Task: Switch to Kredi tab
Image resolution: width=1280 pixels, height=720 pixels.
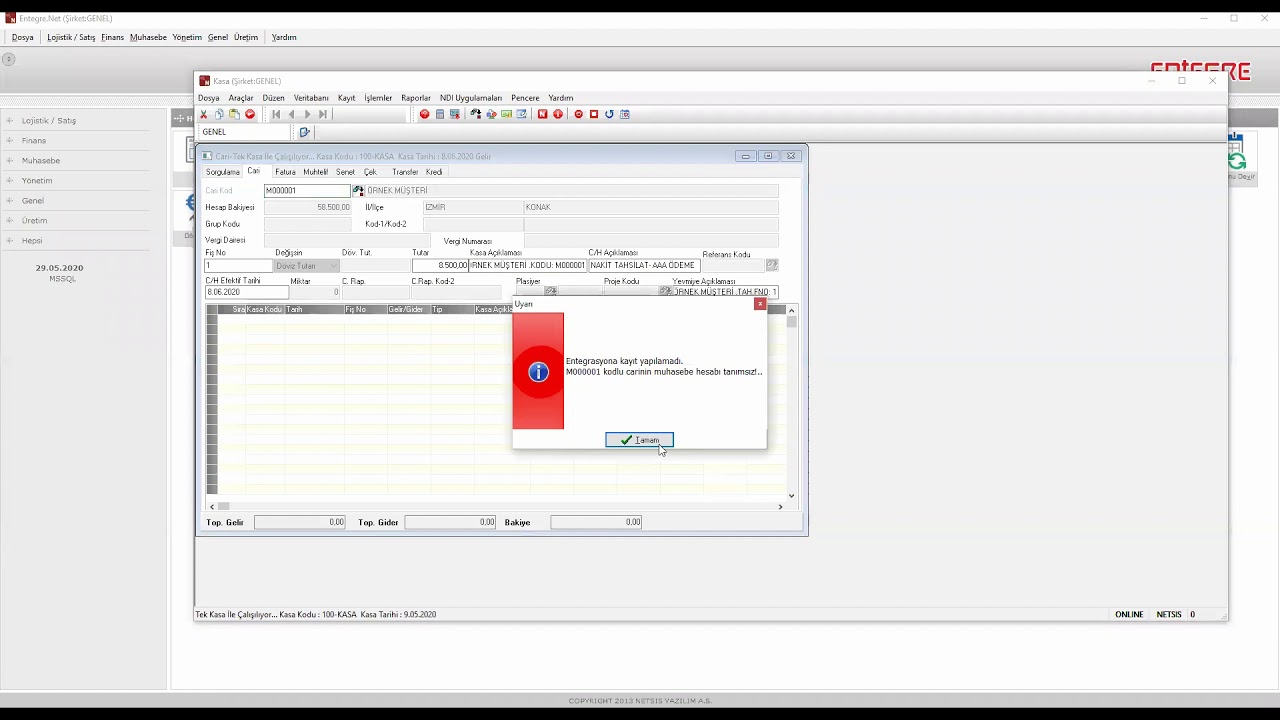Action: [434, 172]
